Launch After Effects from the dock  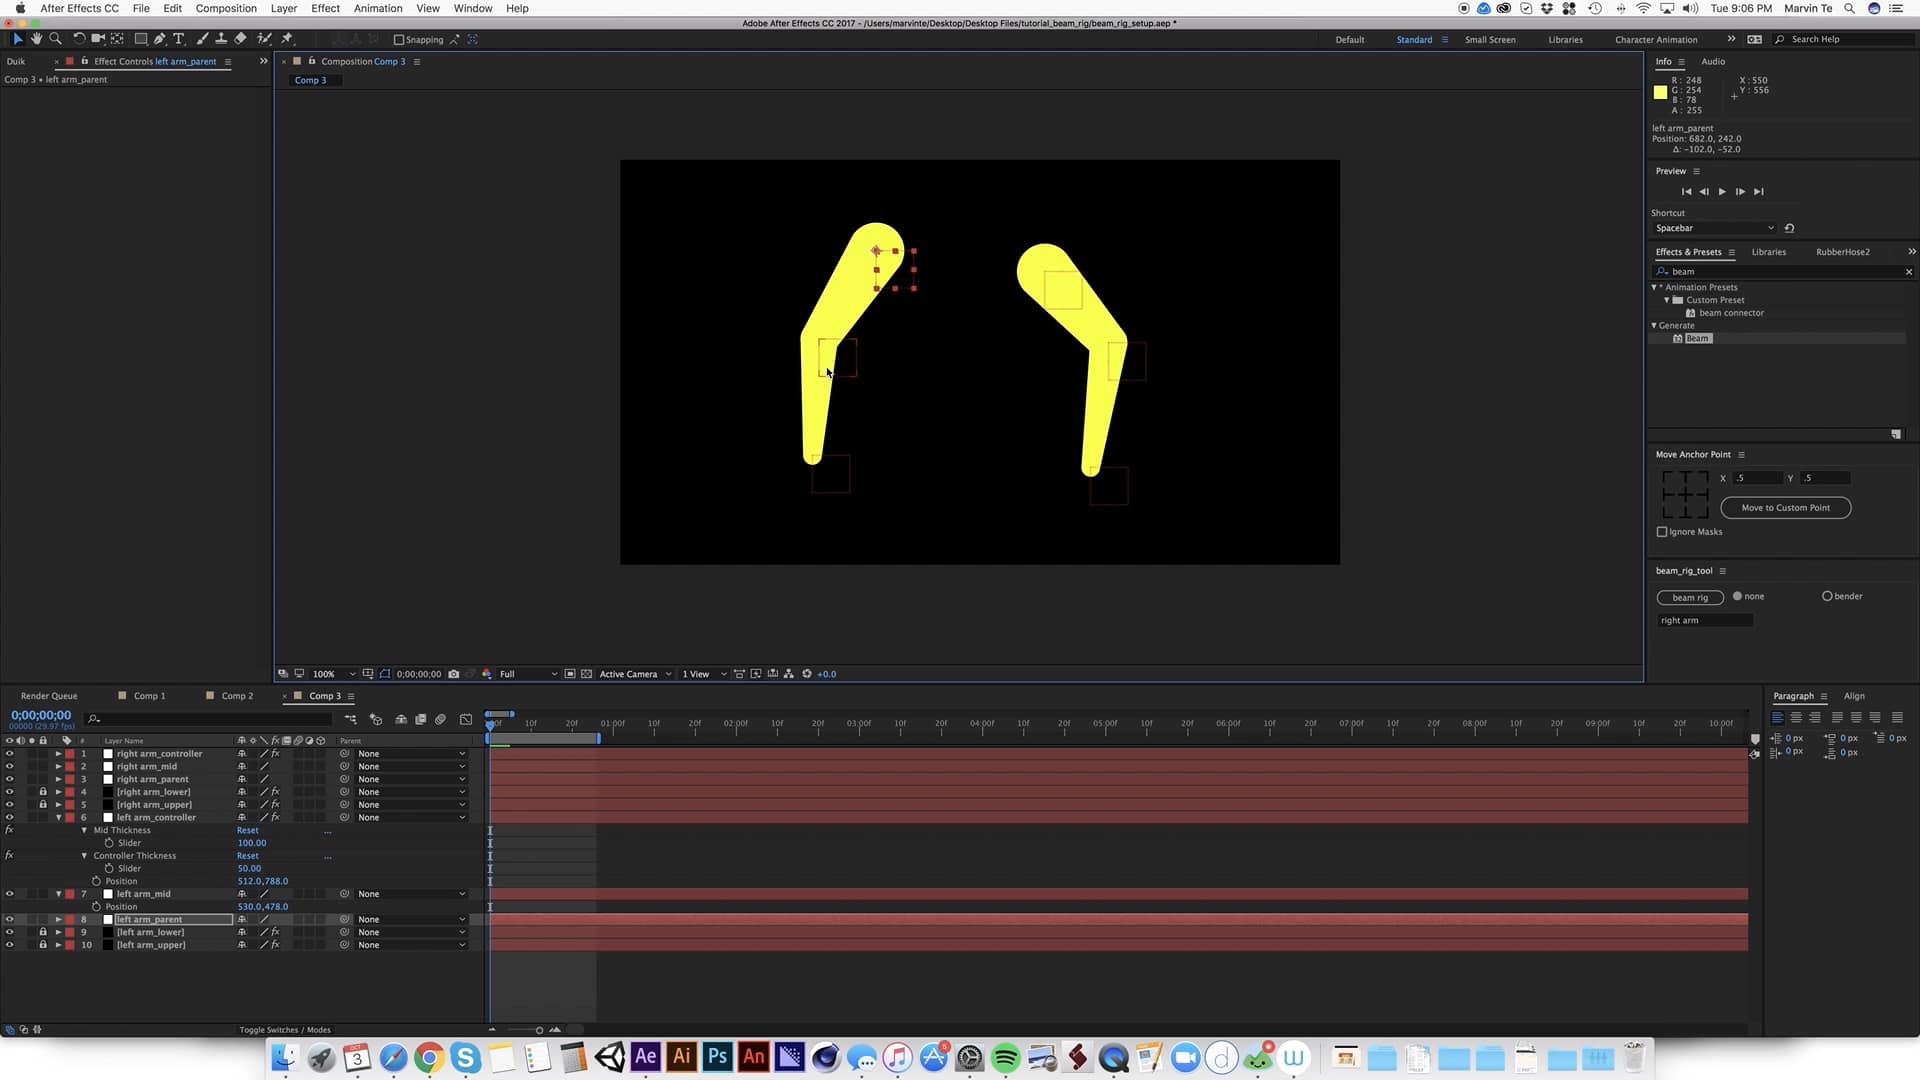pyautogui.click(x=644, y=1057)
